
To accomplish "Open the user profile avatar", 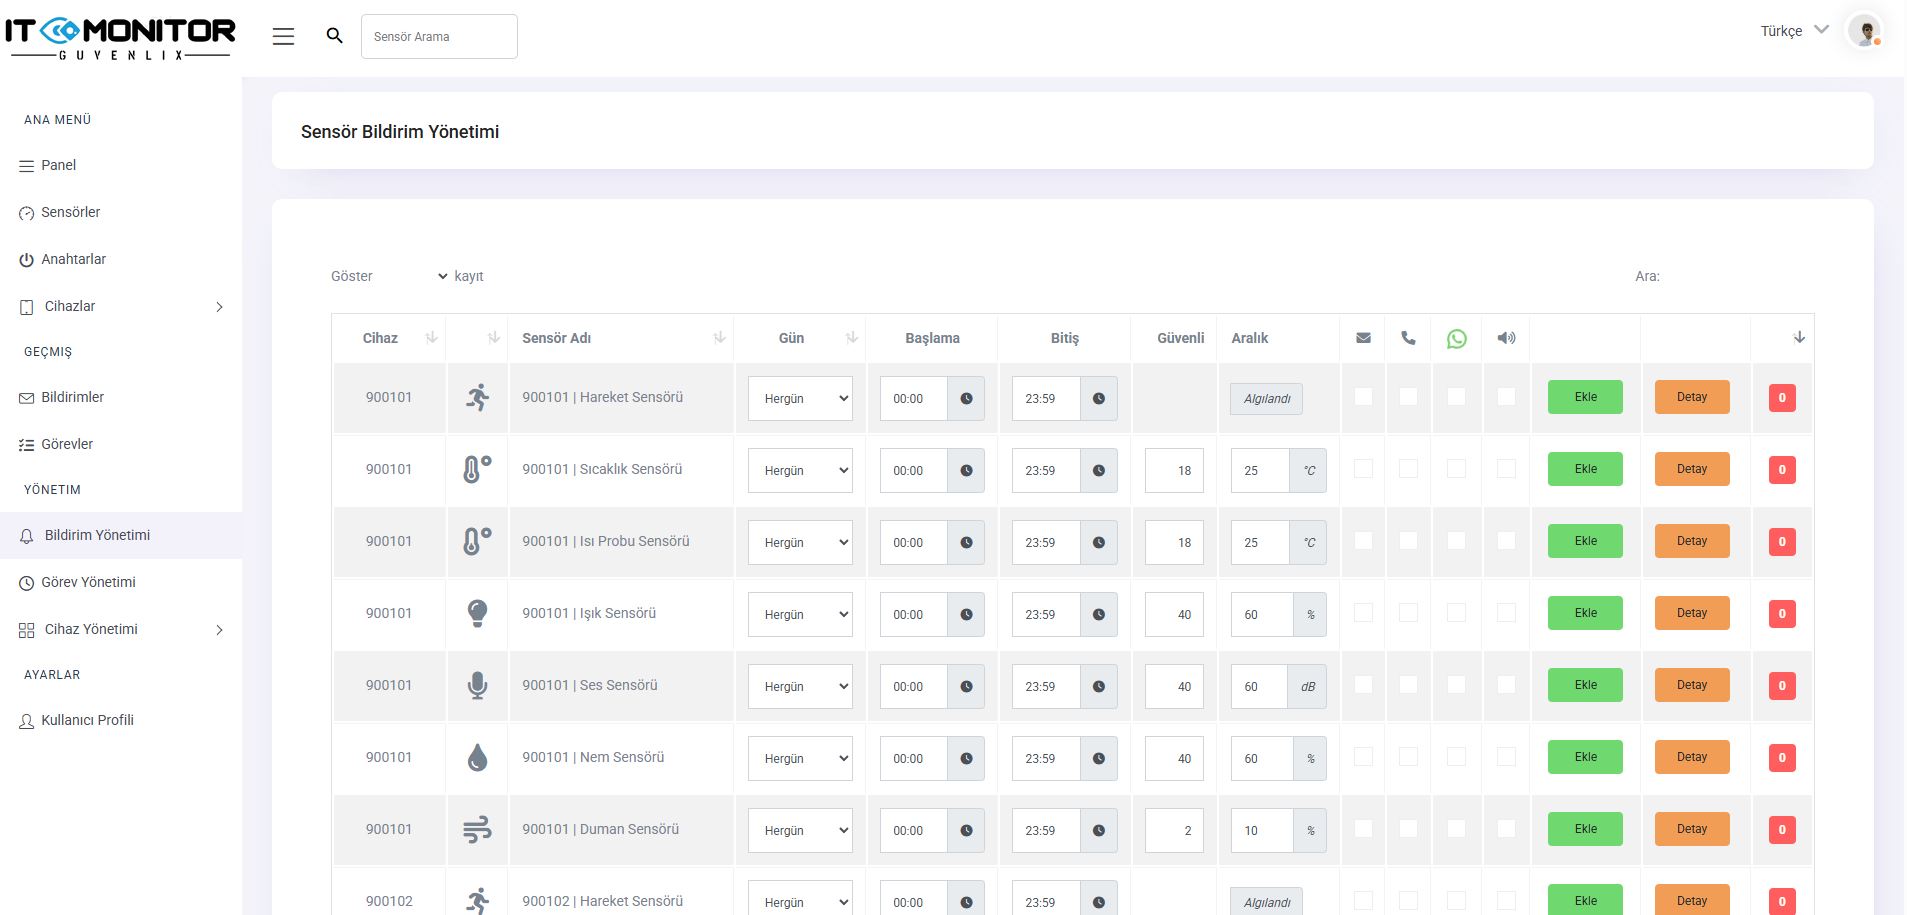I will 1864,31.
